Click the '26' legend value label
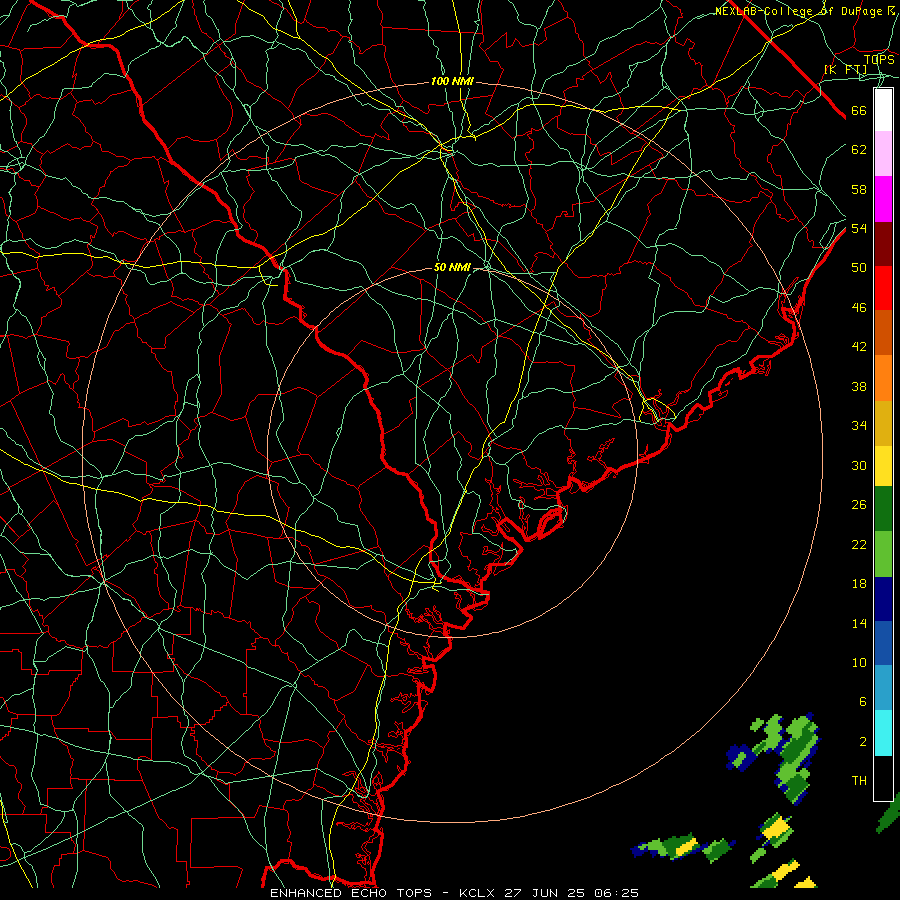The height and width of the screenshot is (900, 900). pos(859,505)
